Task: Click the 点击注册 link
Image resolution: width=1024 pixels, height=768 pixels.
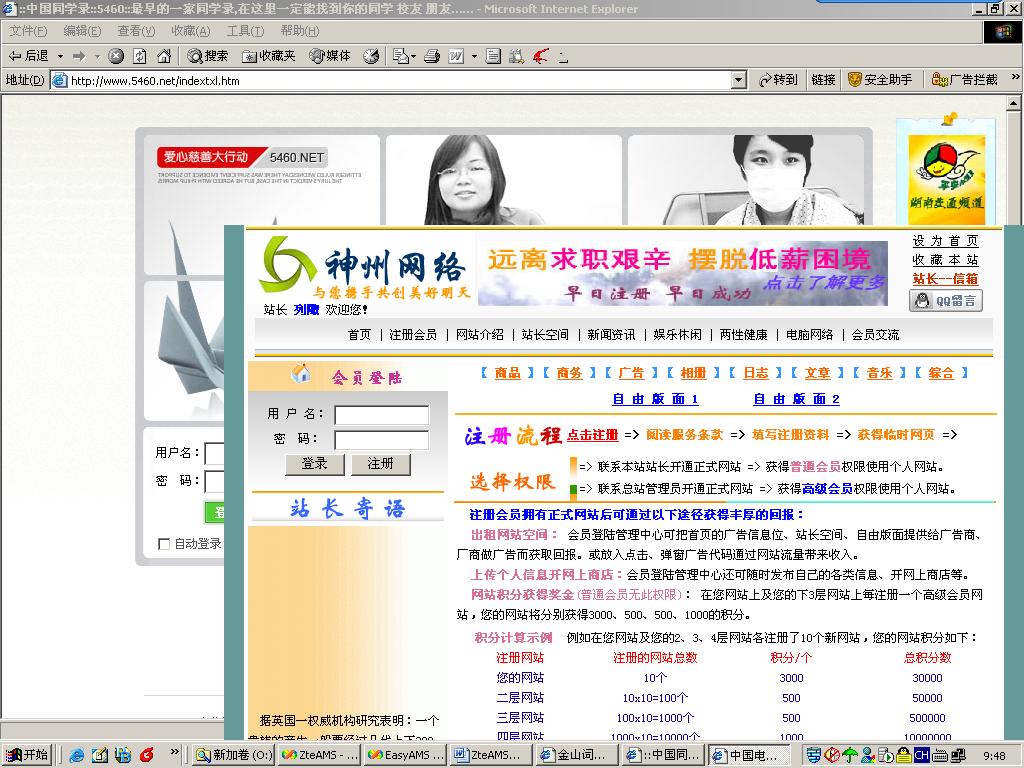Action: click(592, 435)
